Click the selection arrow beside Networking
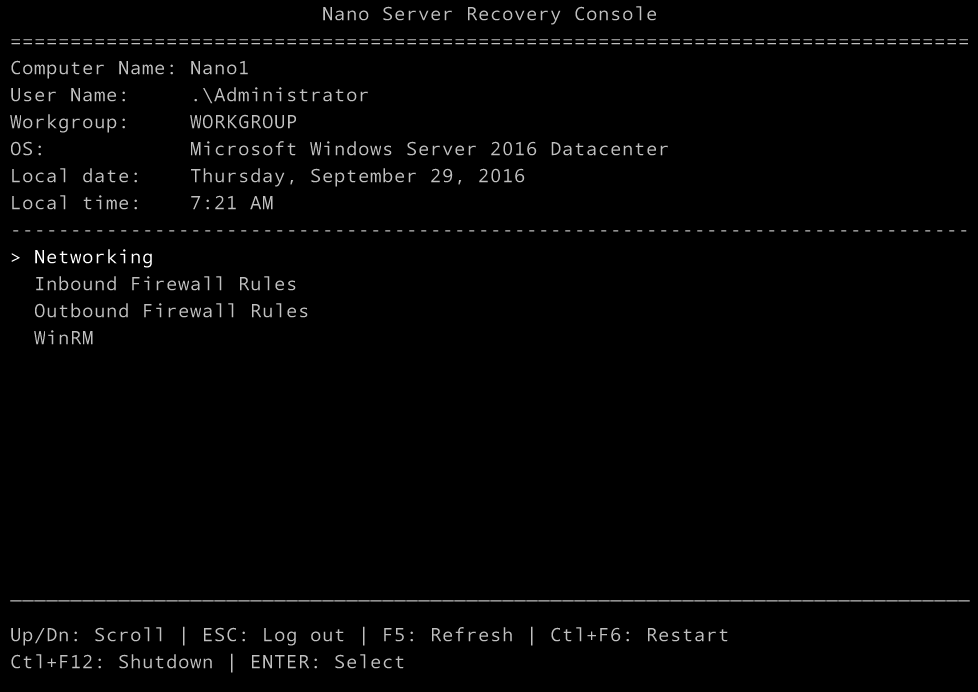The height and width of the screenshot is (692, 978). [x=16, y=257]
